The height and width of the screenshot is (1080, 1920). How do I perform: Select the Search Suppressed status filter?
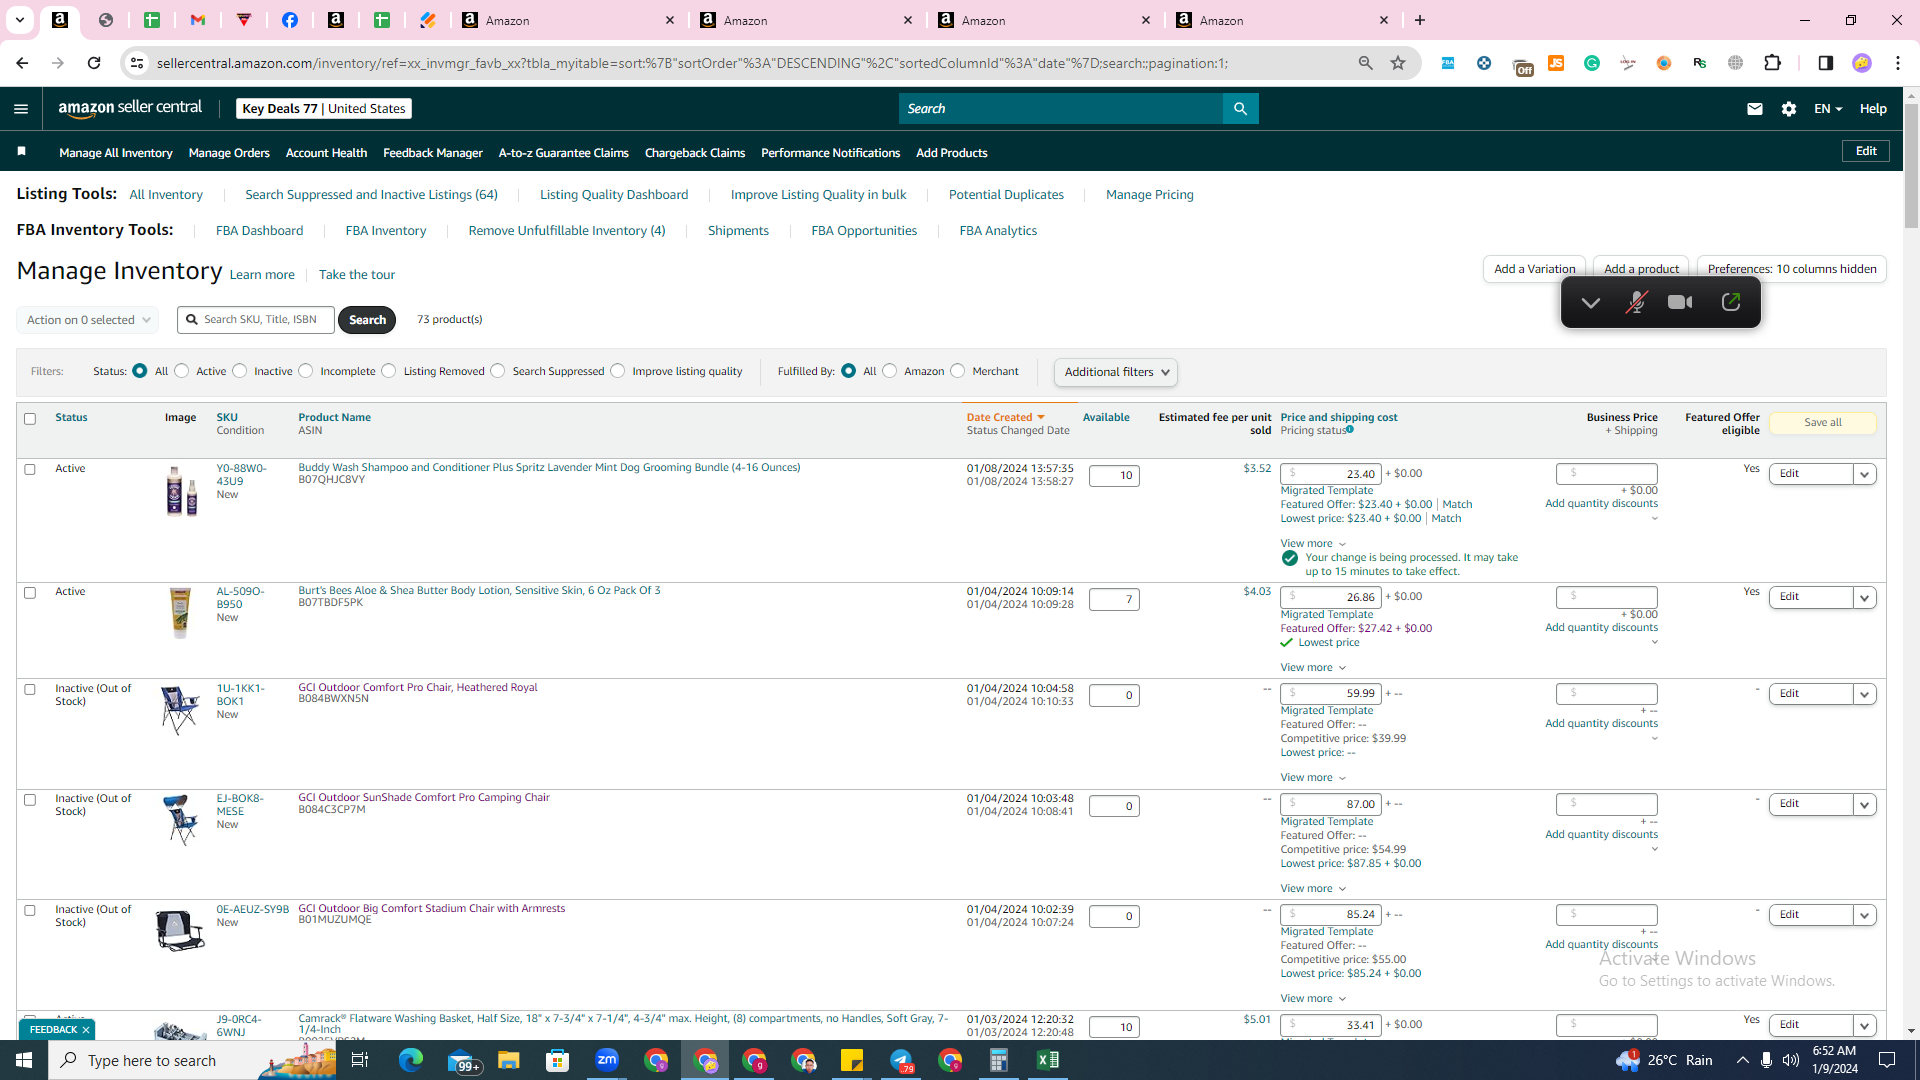tap(498, 371)
